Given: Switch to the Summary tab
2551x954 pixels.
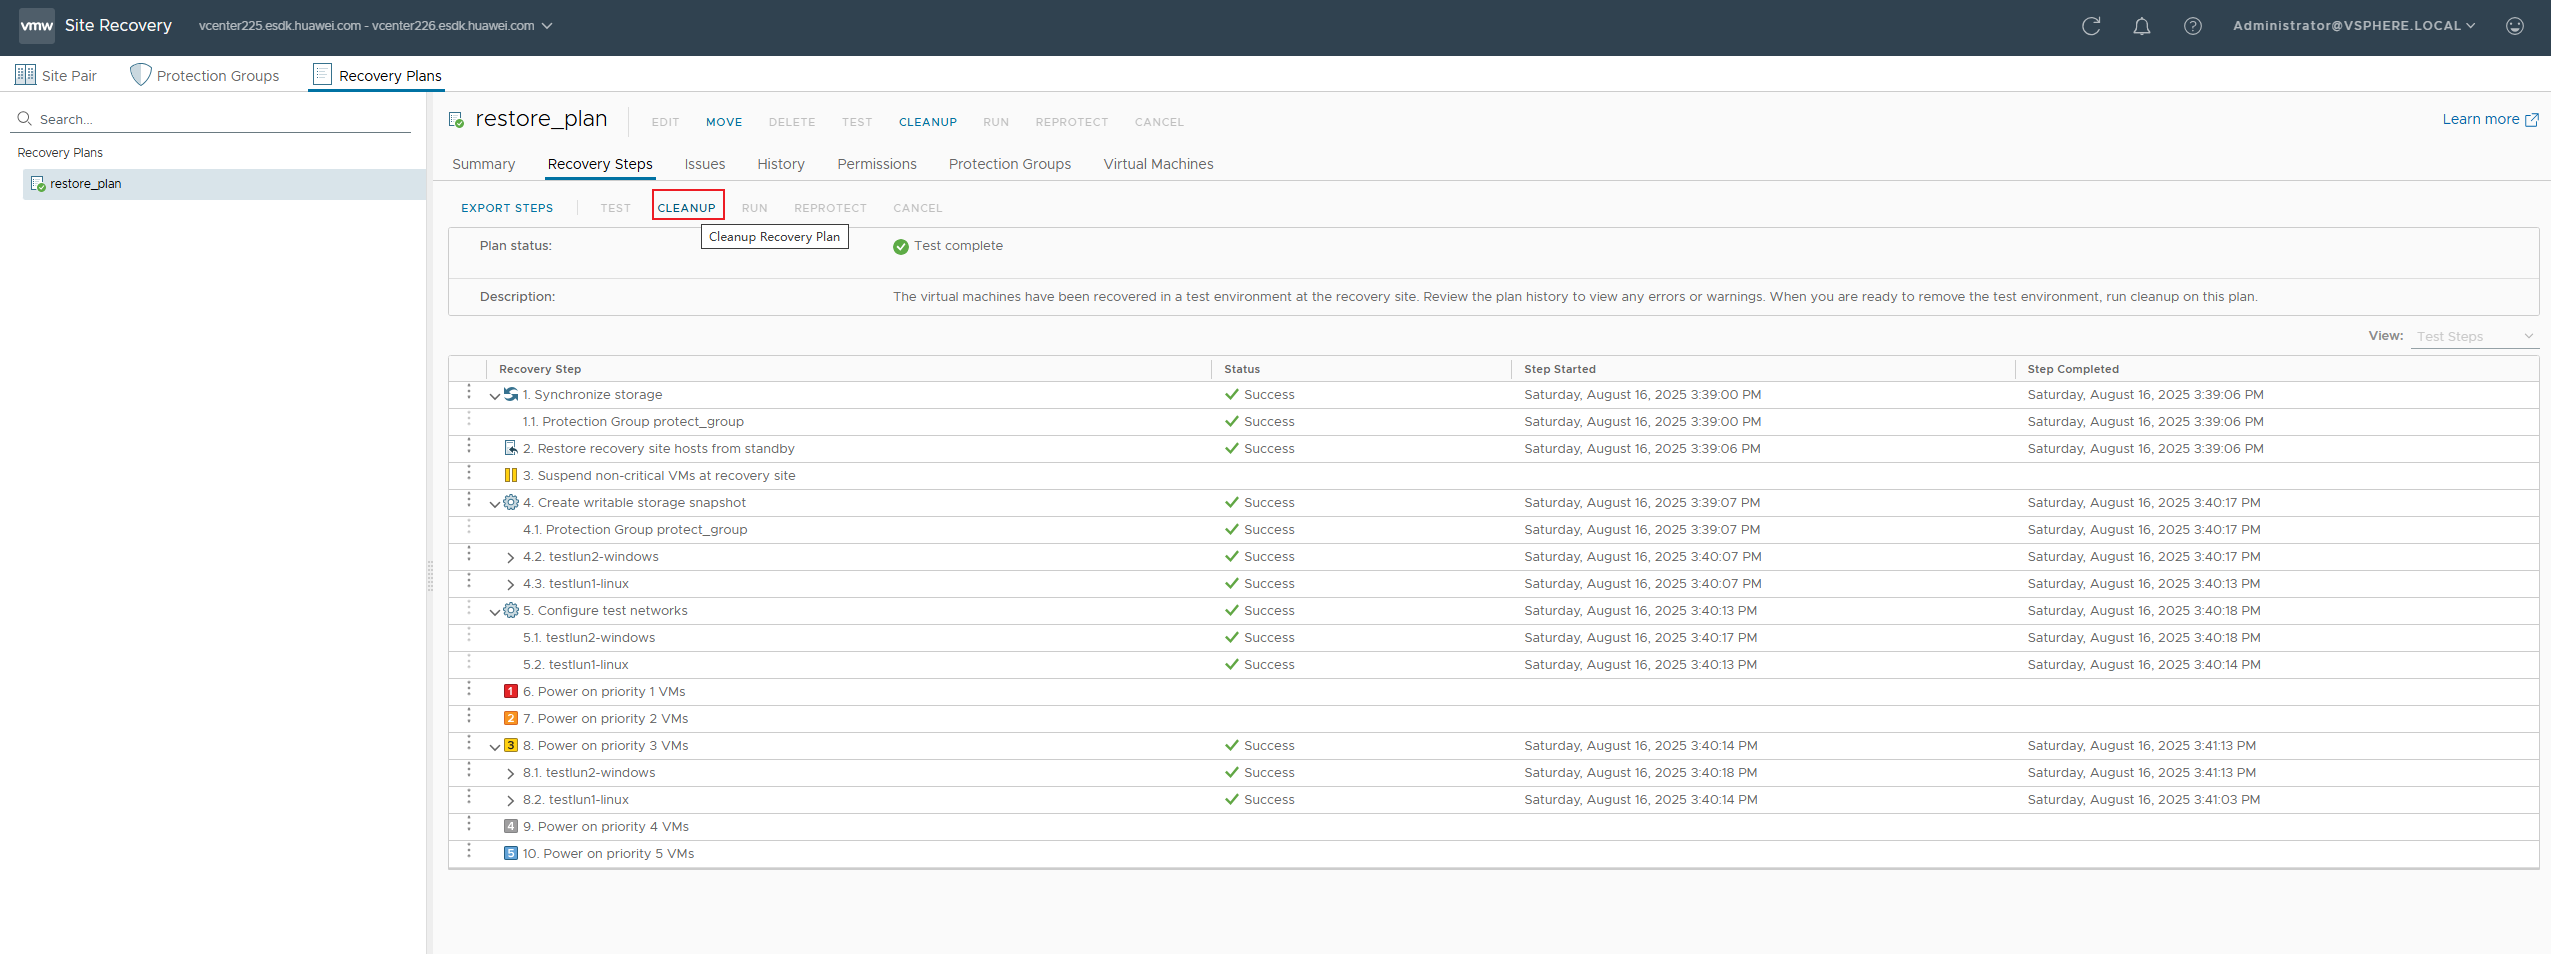Looking at the screenshot, I should point(484,164).
